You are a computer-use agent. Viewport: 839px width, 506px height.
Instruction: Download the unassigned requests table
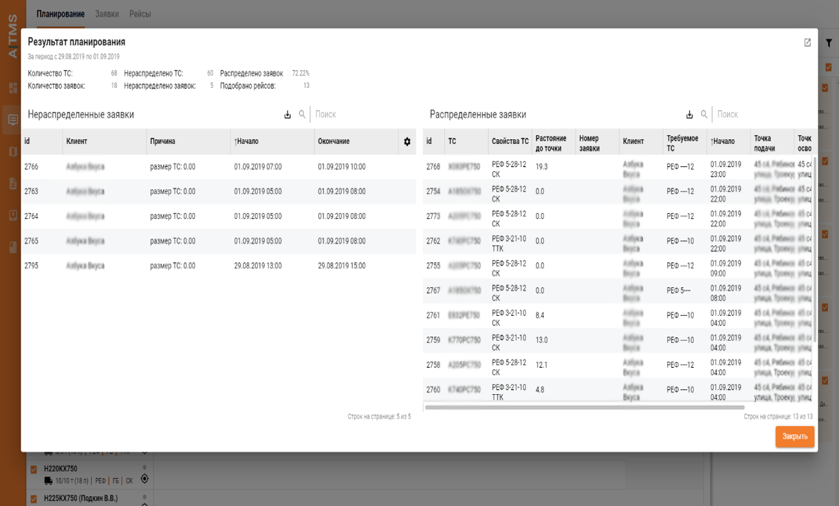(288, 115)
